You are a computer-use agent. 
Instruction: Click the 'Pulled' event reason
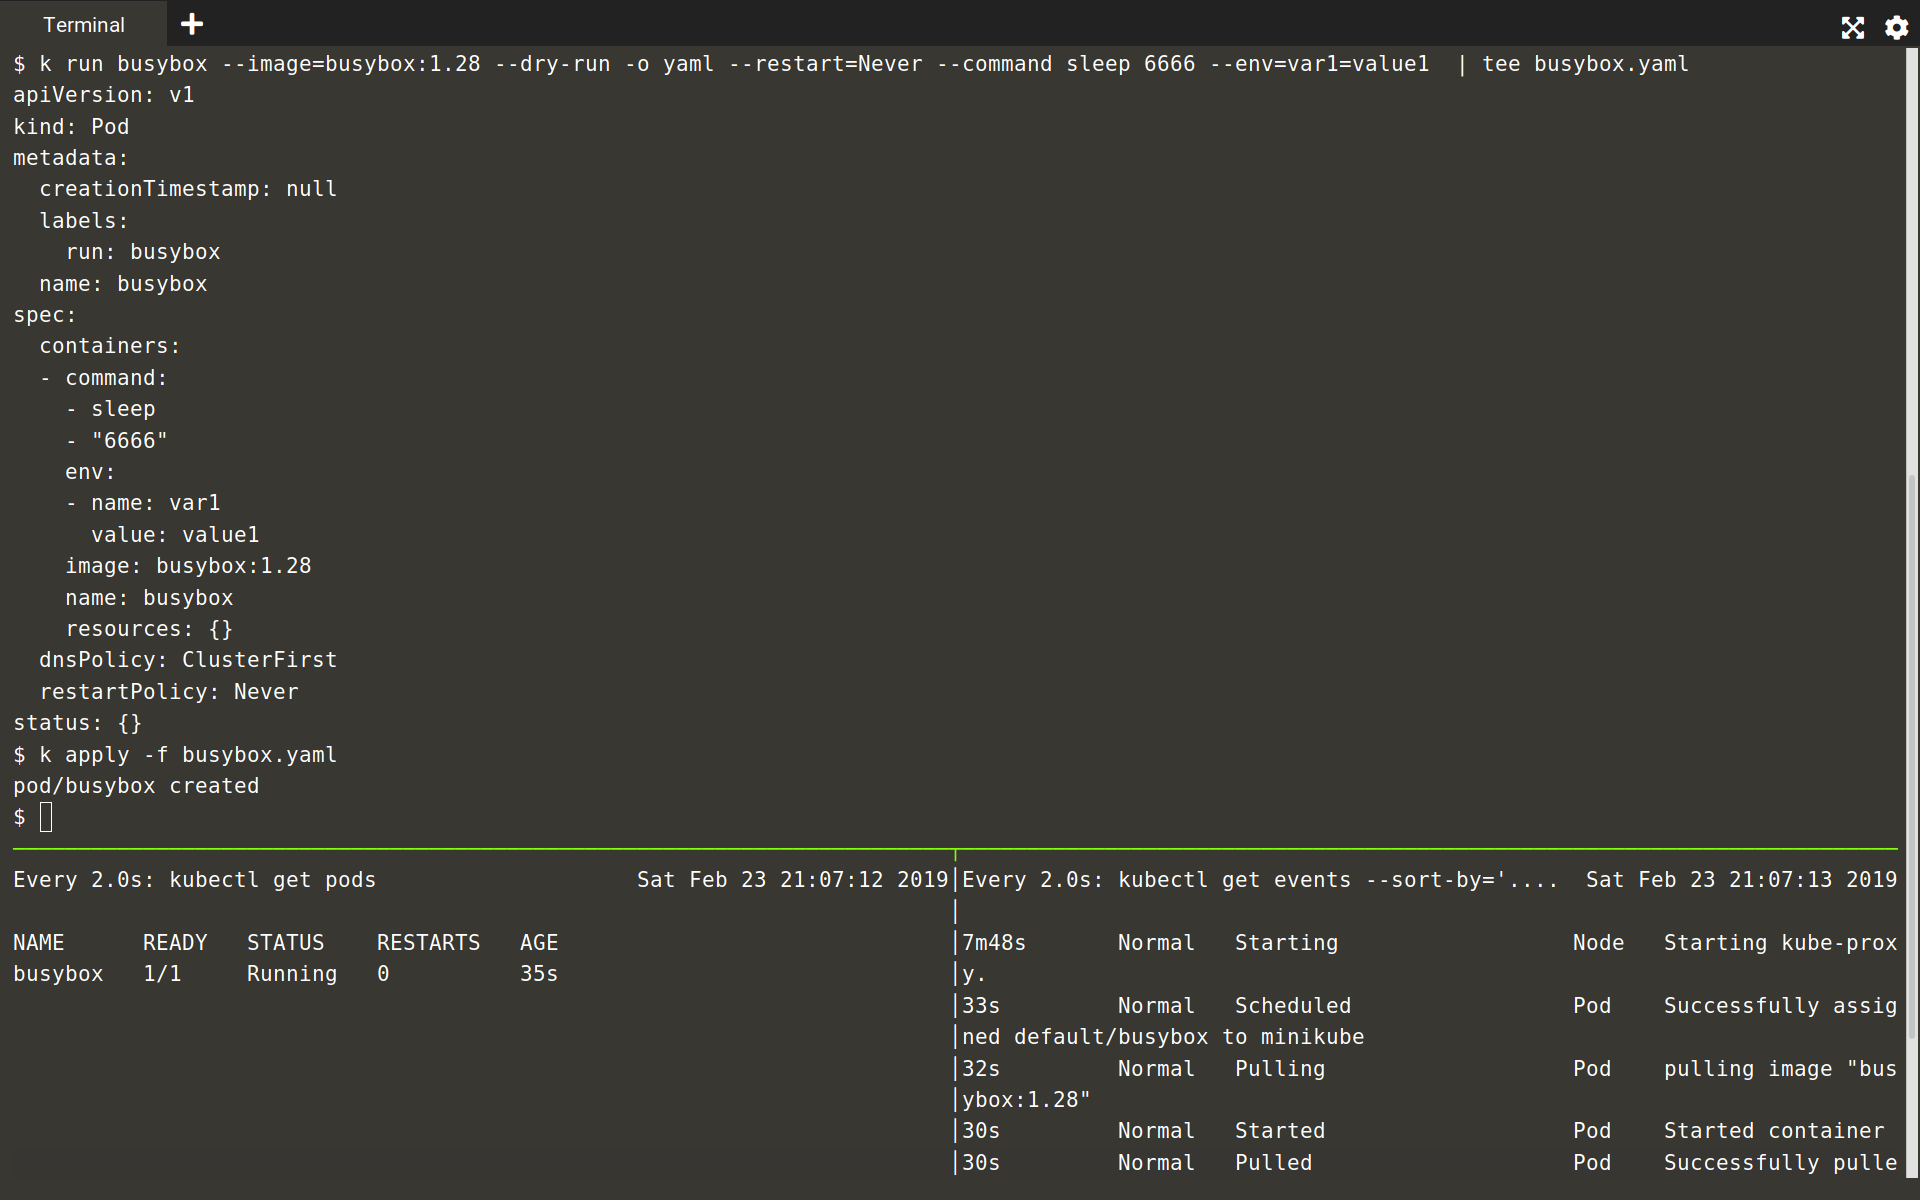pyautogui.click(x=1274, y=1163)
